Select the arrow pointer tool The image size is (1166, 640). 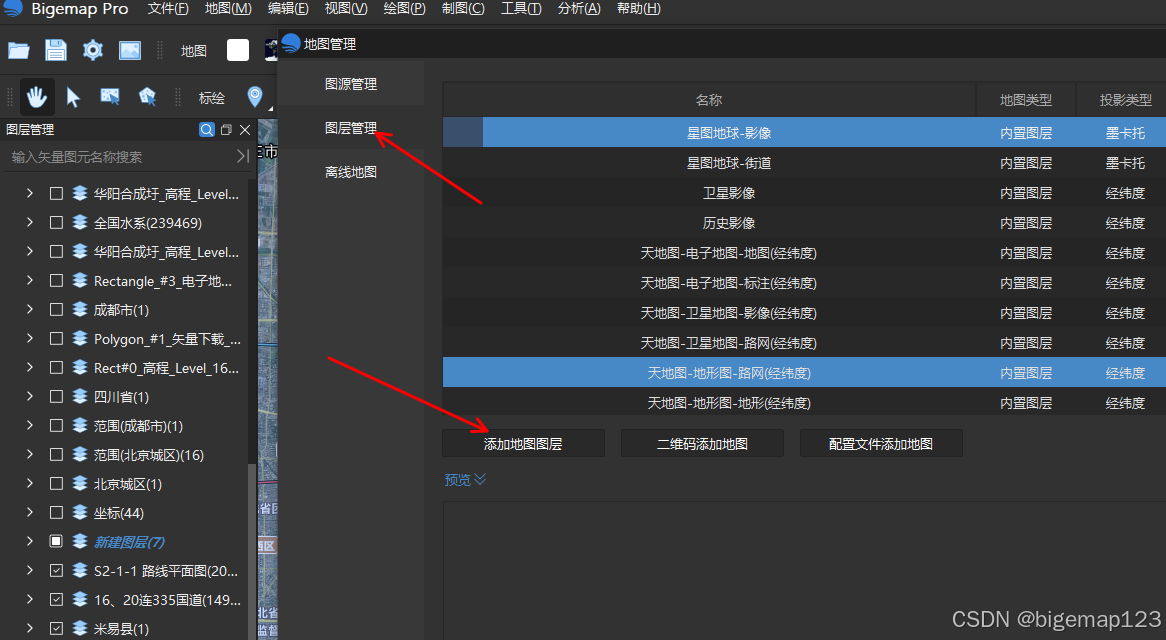[73, 97]
